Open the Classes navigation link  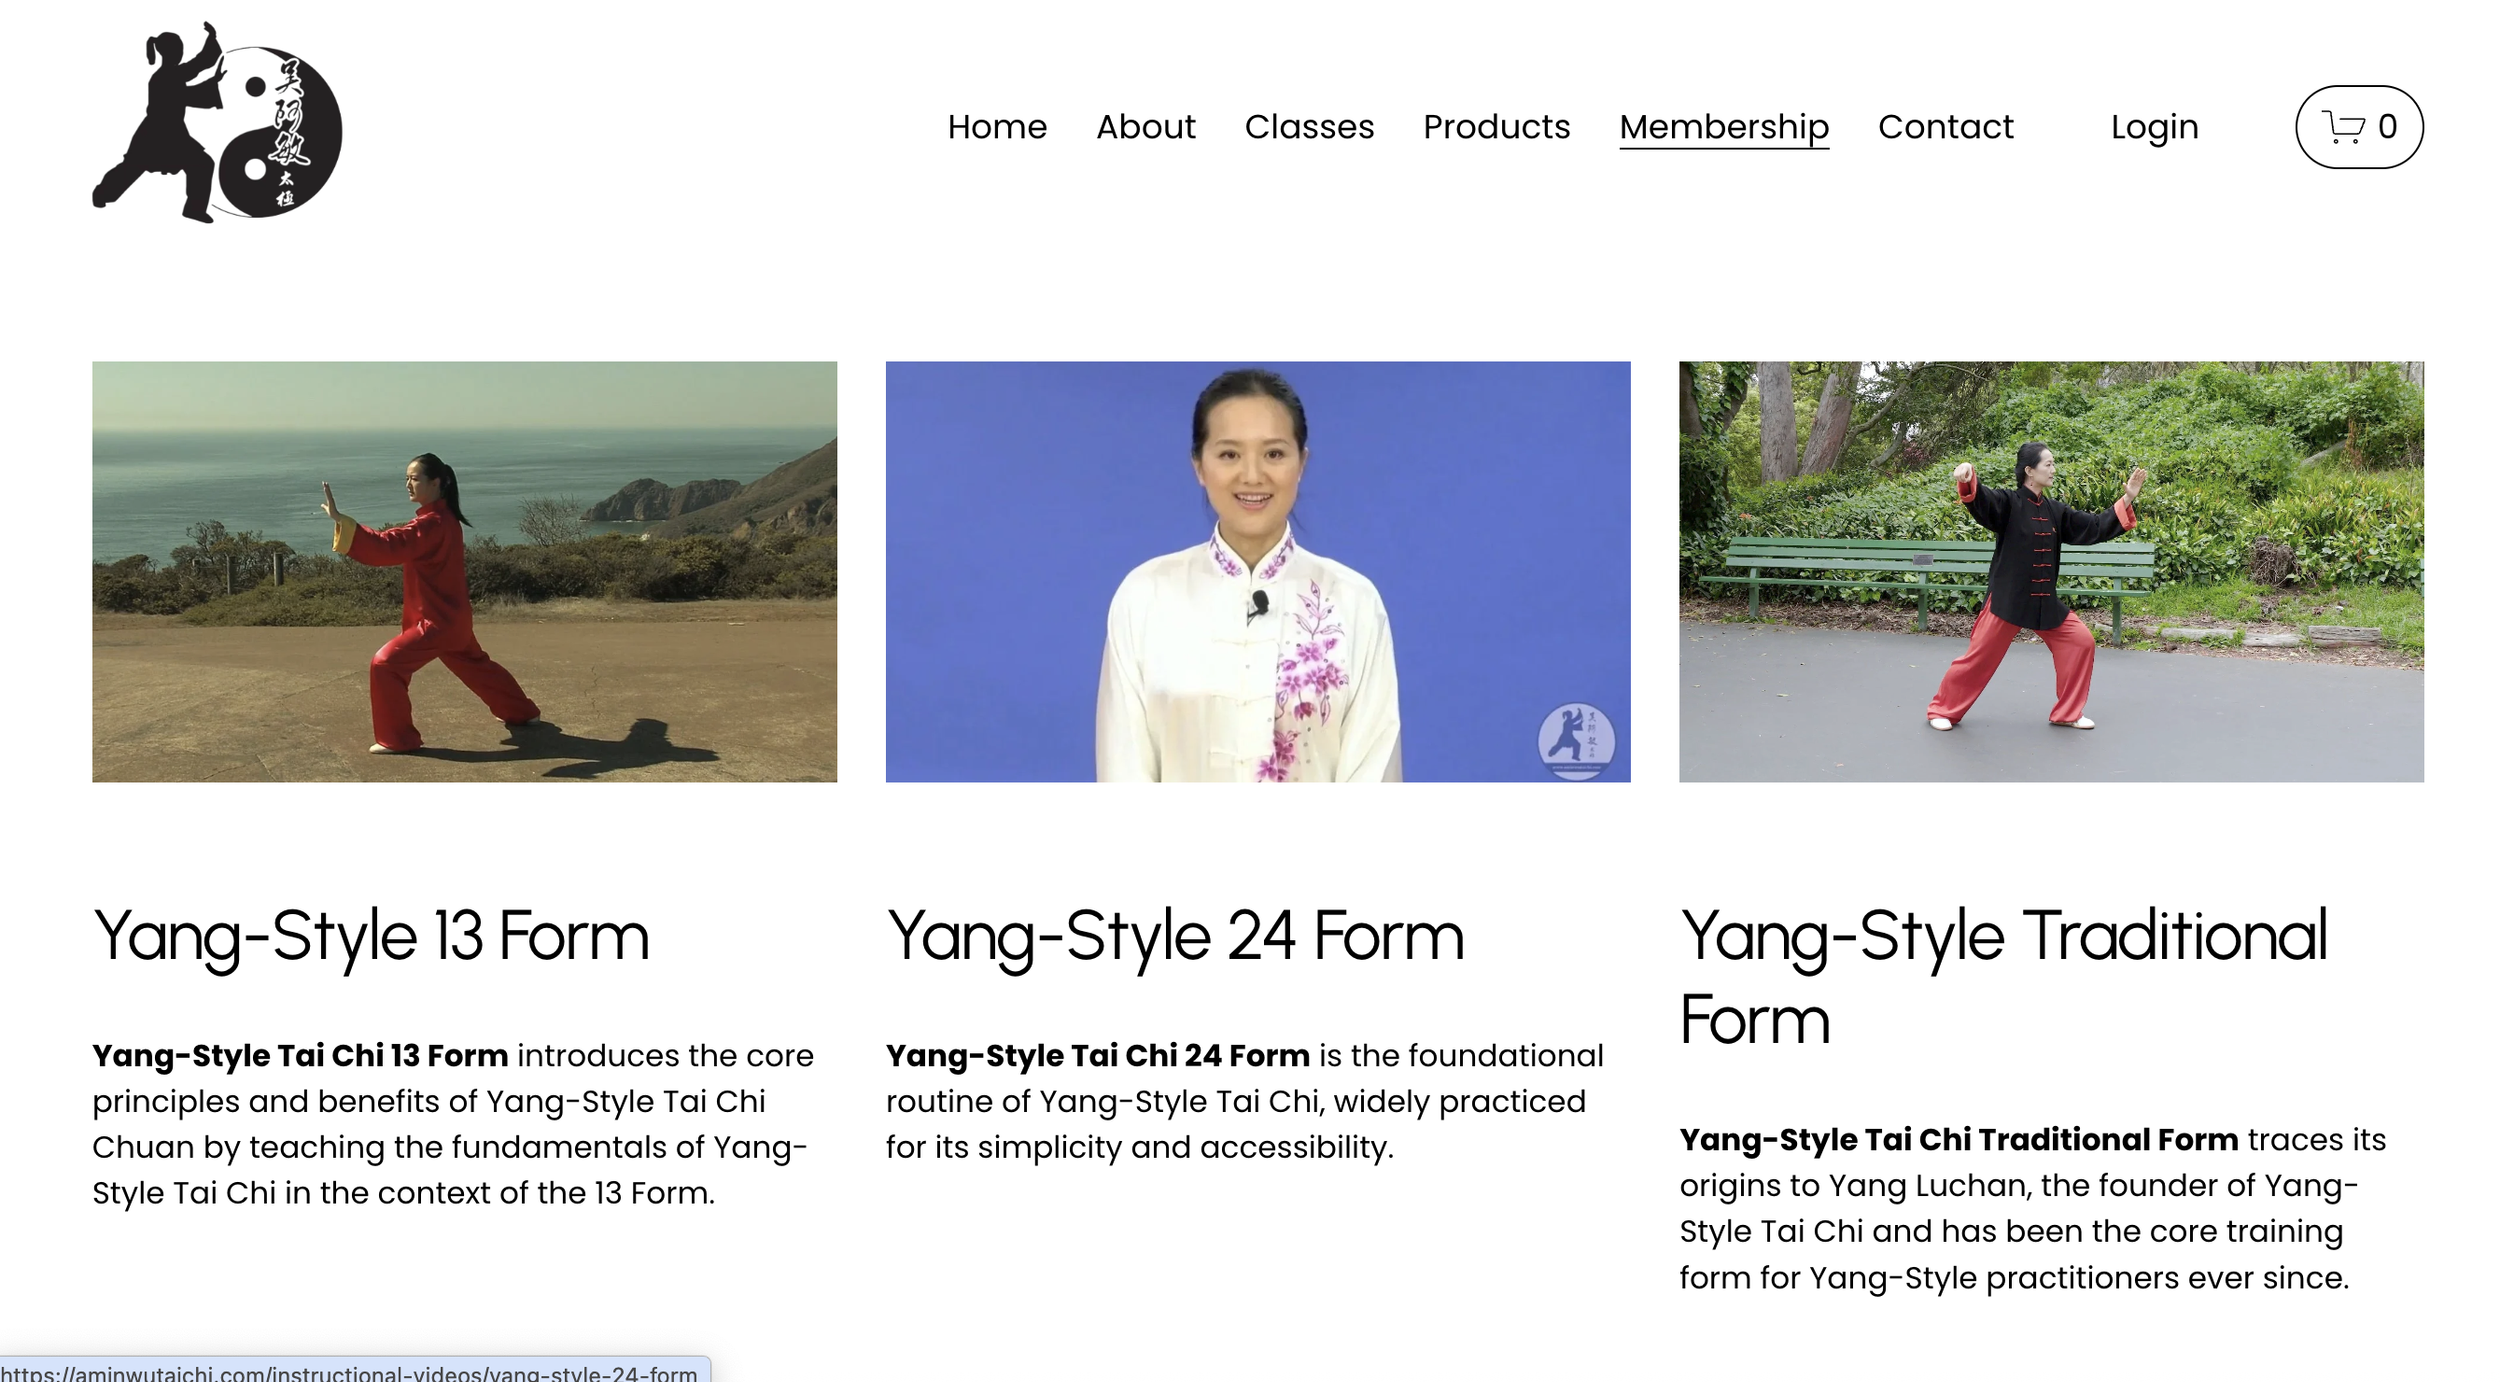pos(1308,127)
